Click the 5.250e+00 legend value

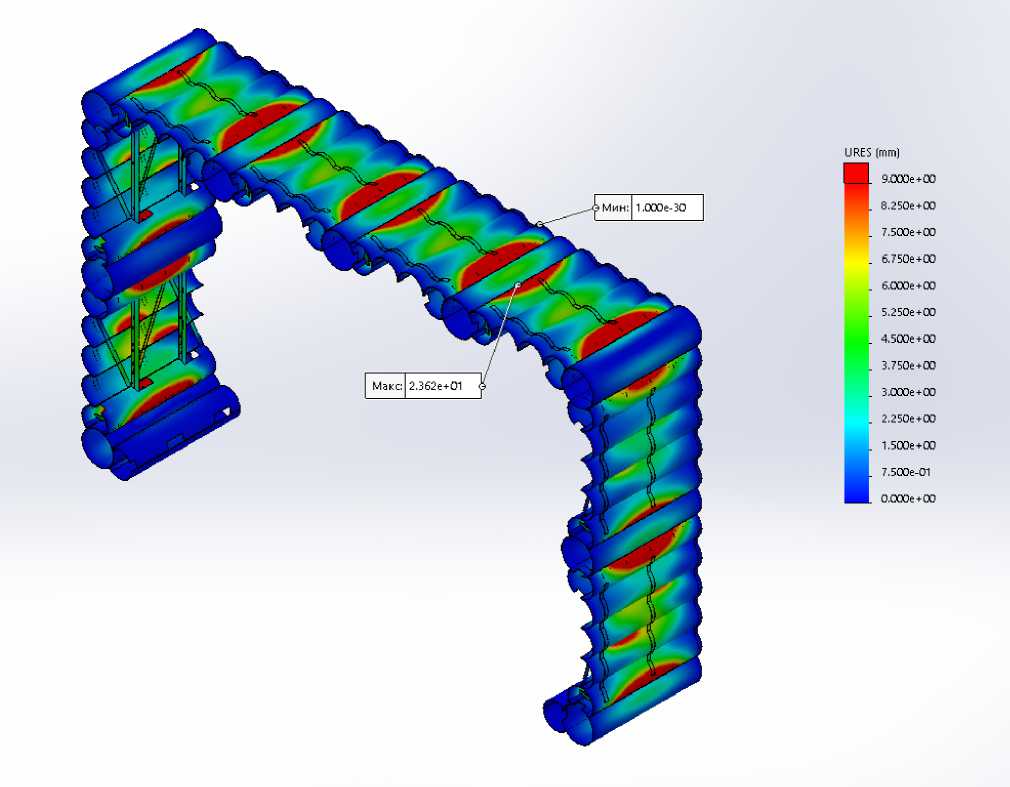click(x=908, y=312)
